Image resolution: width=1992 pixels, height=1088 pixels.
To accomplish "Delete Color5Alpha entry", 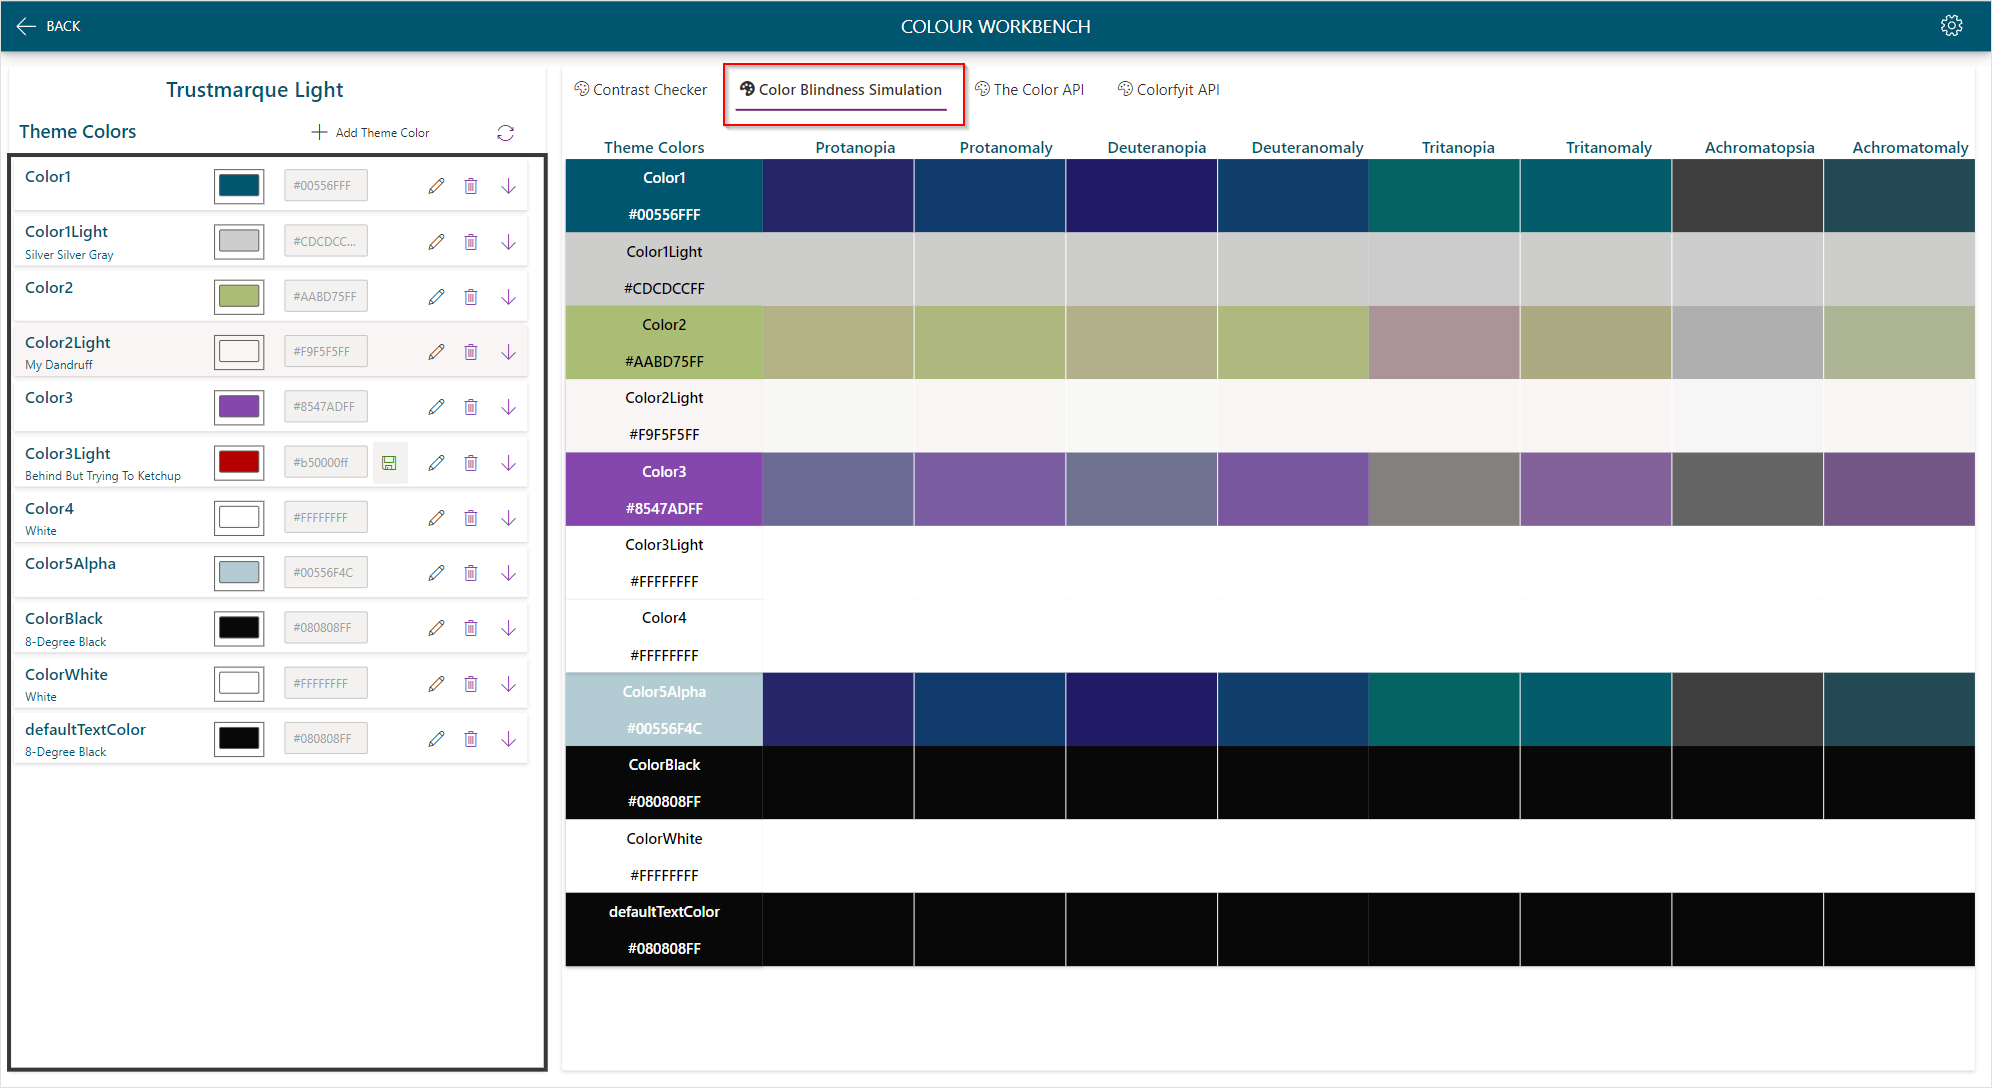I will click(x=471, y=573).
